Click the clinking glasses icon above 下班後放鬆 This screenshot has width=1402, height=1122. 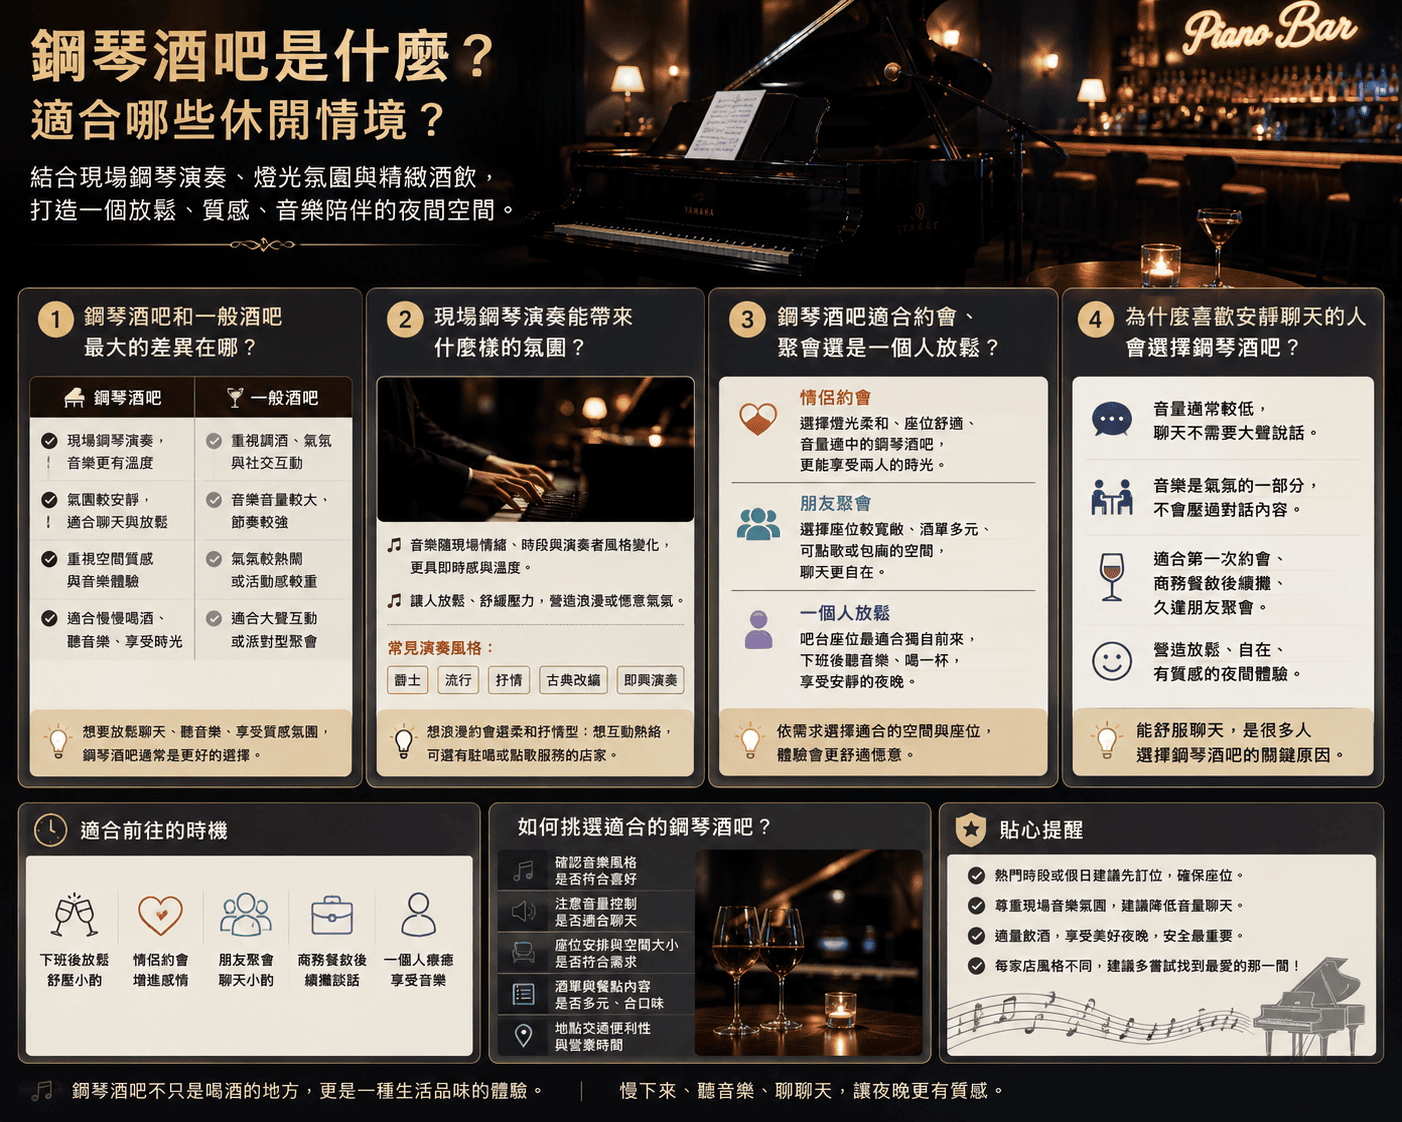pyautogui.click(x=75, y=915)
